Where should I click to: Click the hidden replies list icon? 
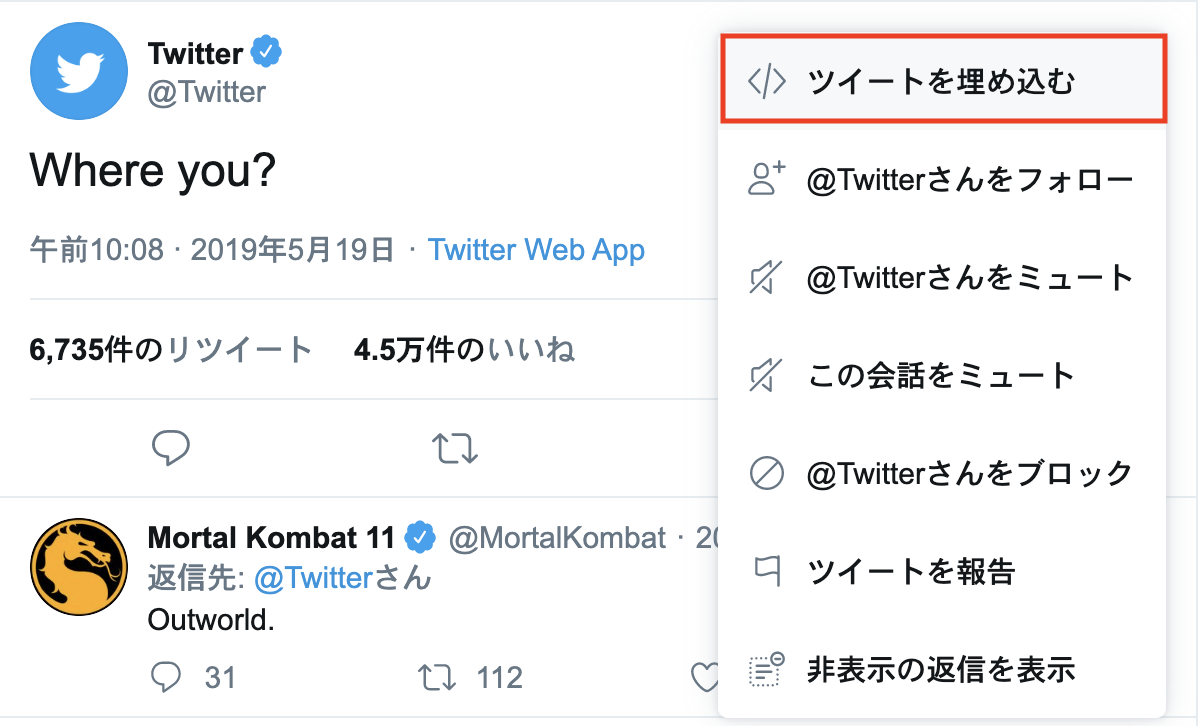[x=766, y=669]
